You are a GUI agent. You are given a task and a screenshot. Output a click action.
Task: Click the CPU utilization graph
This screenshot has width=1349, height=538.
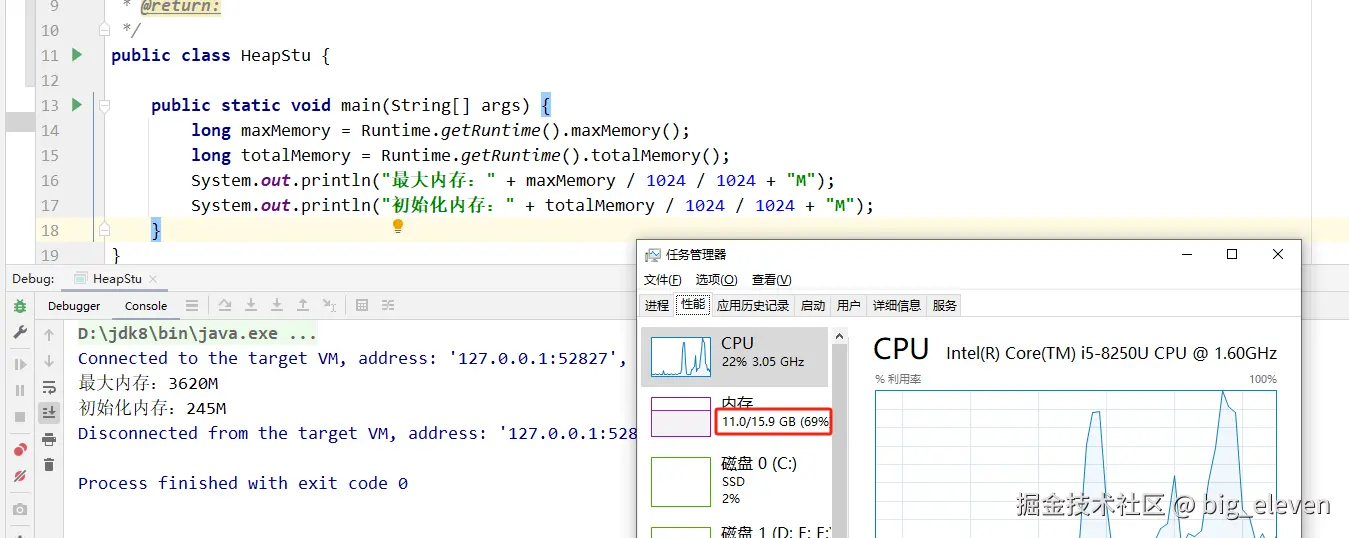pos(1076,464)
